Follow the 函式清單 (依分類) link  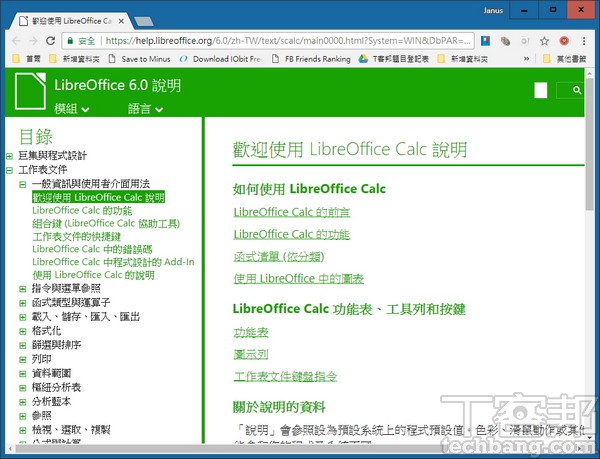pyautogui.click(x=279, y=257)
